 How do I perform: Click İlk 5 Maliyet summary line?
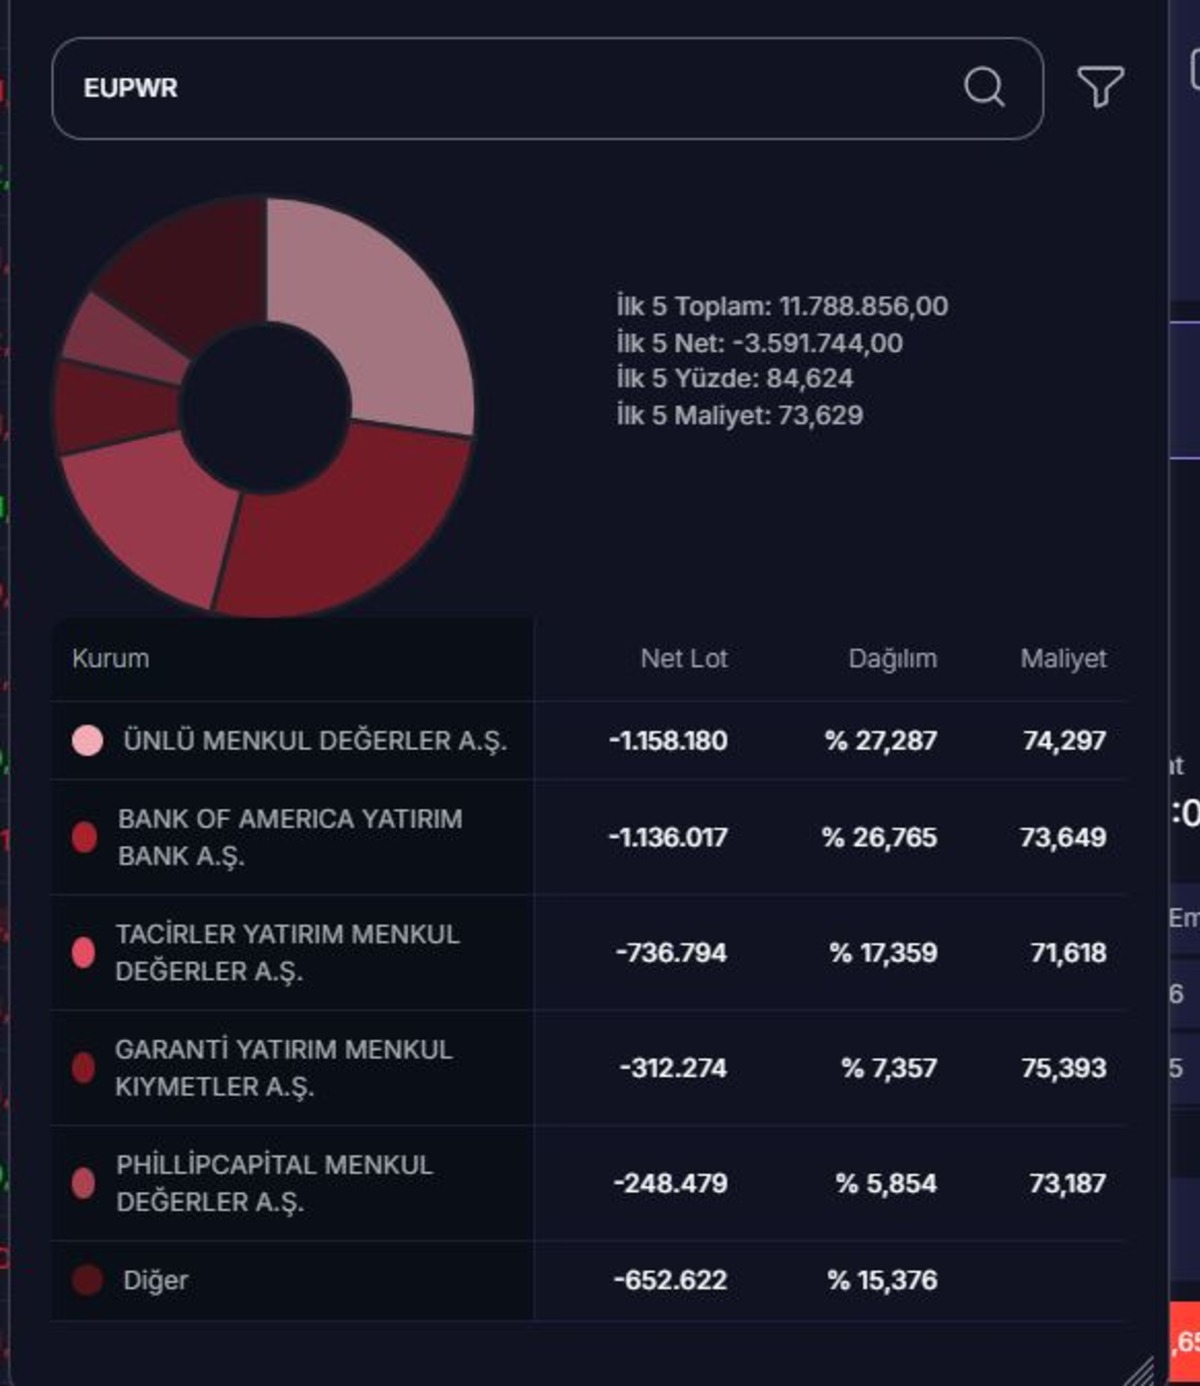tap(739, 415)
